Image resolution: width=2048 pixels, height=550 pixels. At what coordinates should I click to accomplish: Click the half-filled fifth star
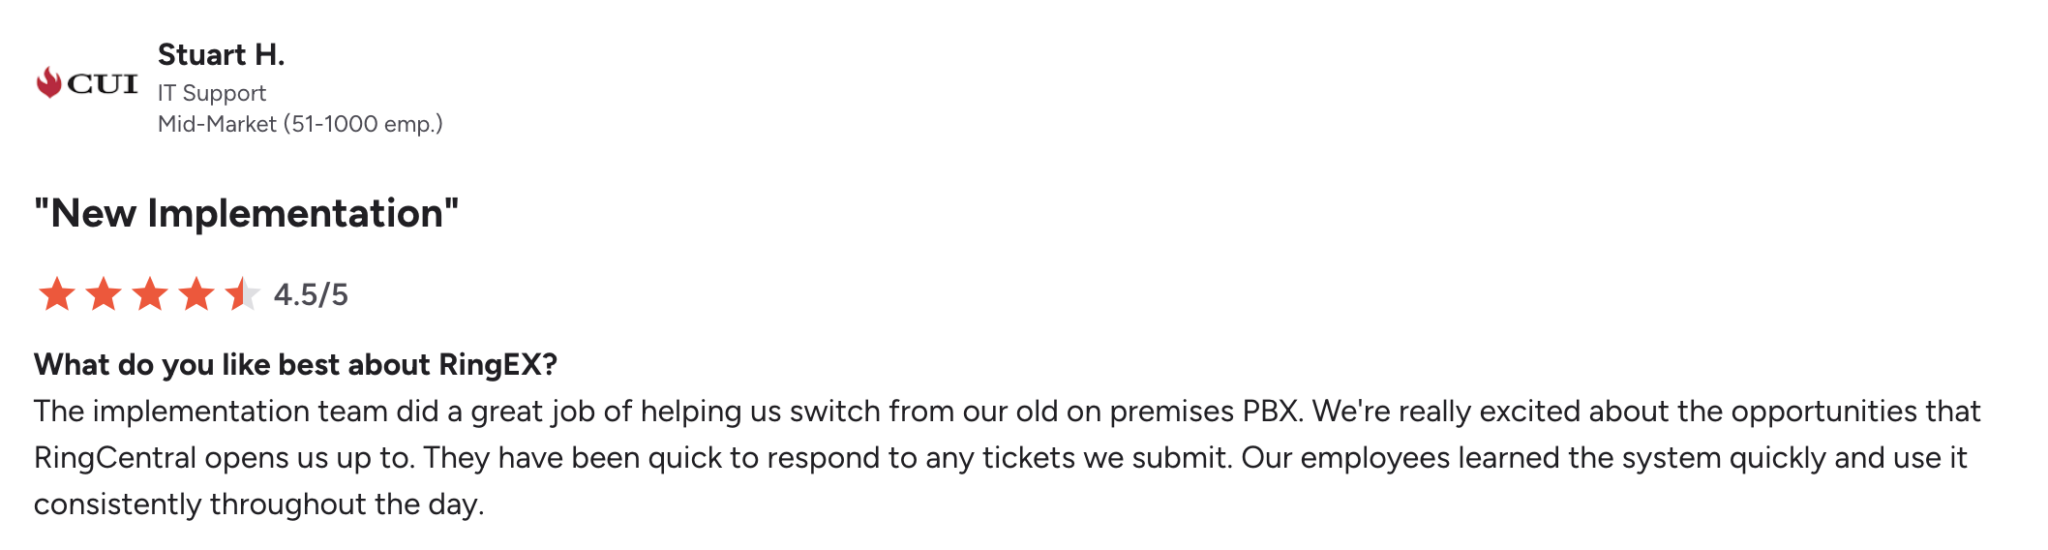[x=242, y=295]
